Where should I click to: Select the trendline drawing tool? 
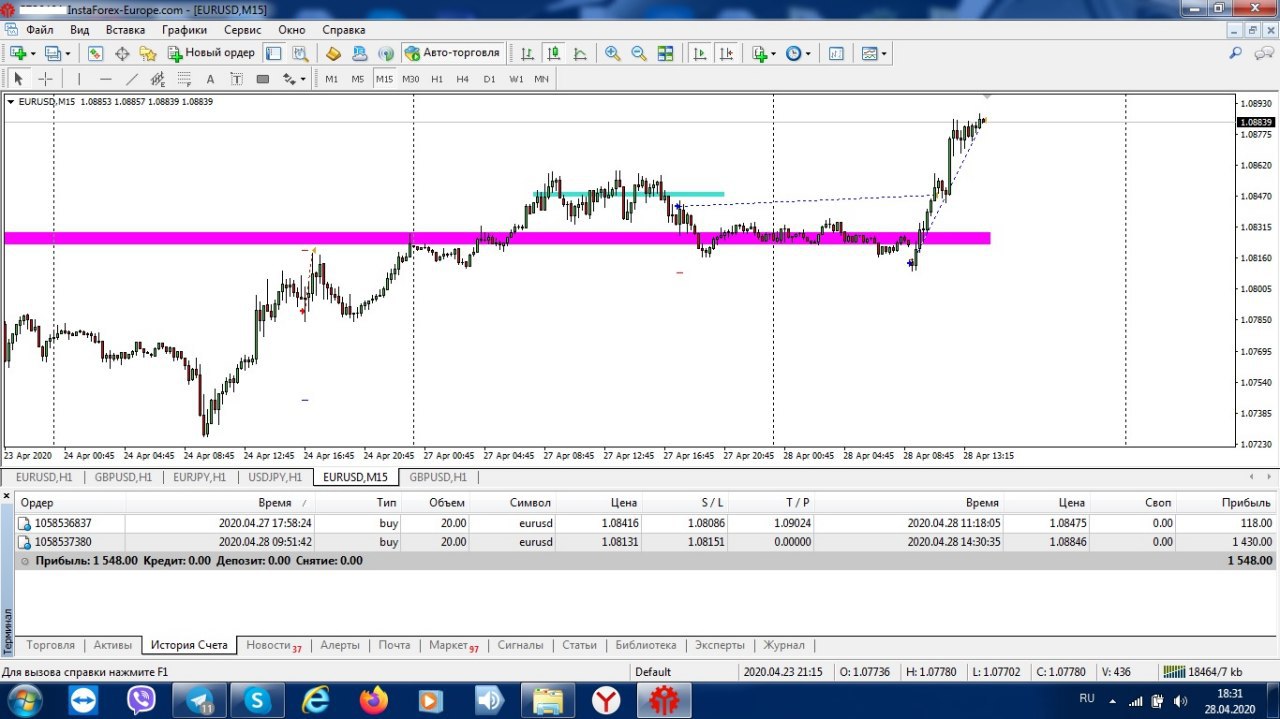(x=131, y=79)
